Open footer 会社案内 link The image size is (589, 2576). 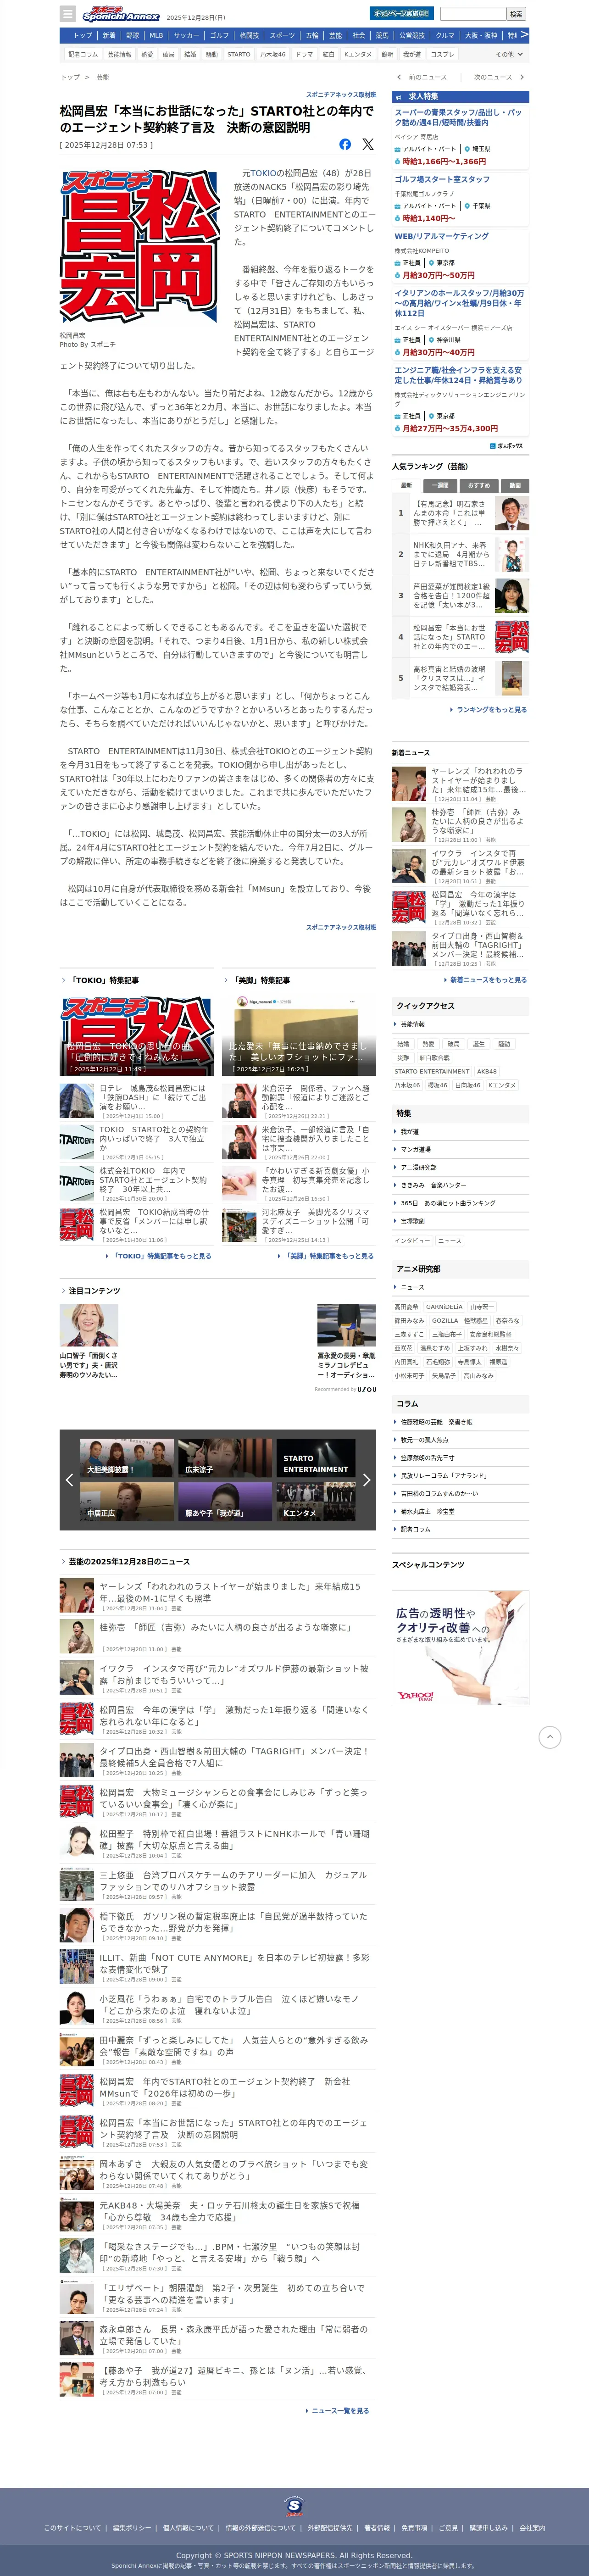[532, 2527]
